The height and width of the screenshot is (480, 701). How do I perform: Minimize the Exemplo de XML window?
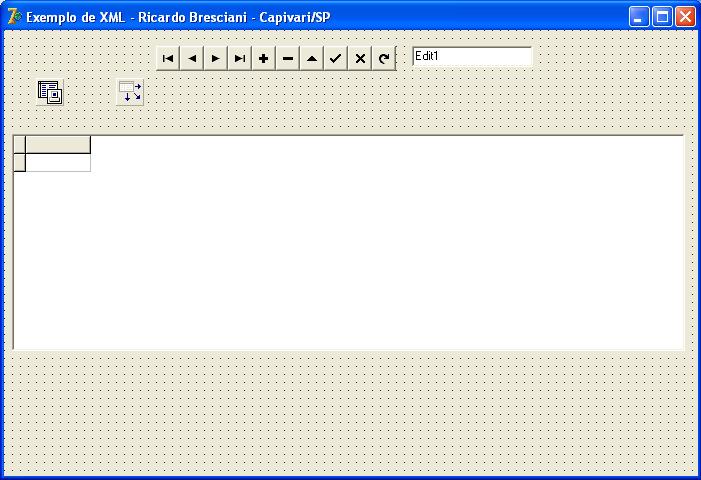coord(639,16)
